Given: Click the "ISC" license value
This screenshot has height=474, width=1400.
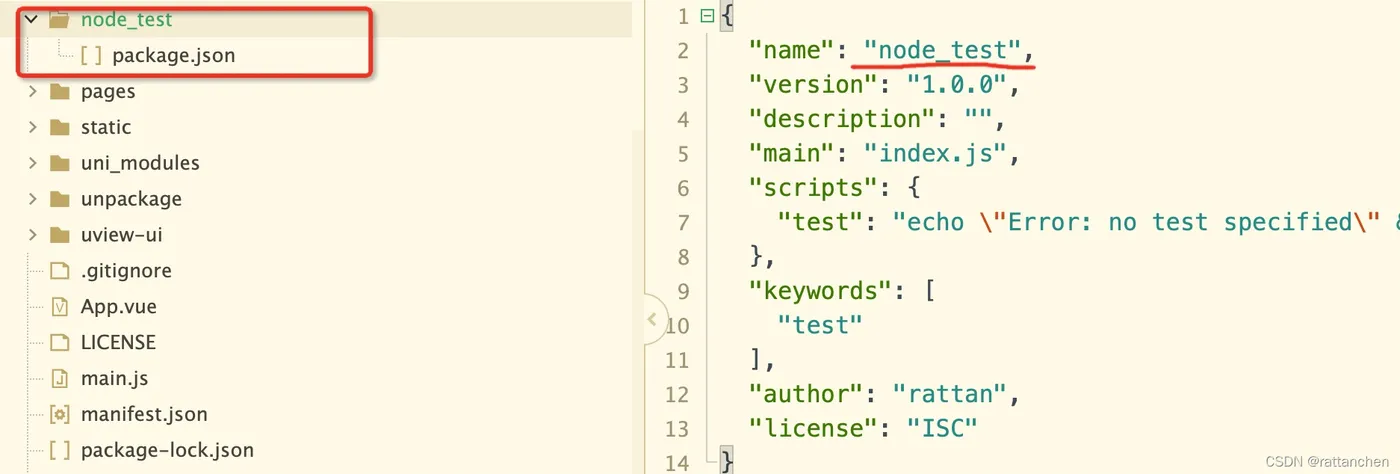Looking at the screenshot, I should 941,428.
